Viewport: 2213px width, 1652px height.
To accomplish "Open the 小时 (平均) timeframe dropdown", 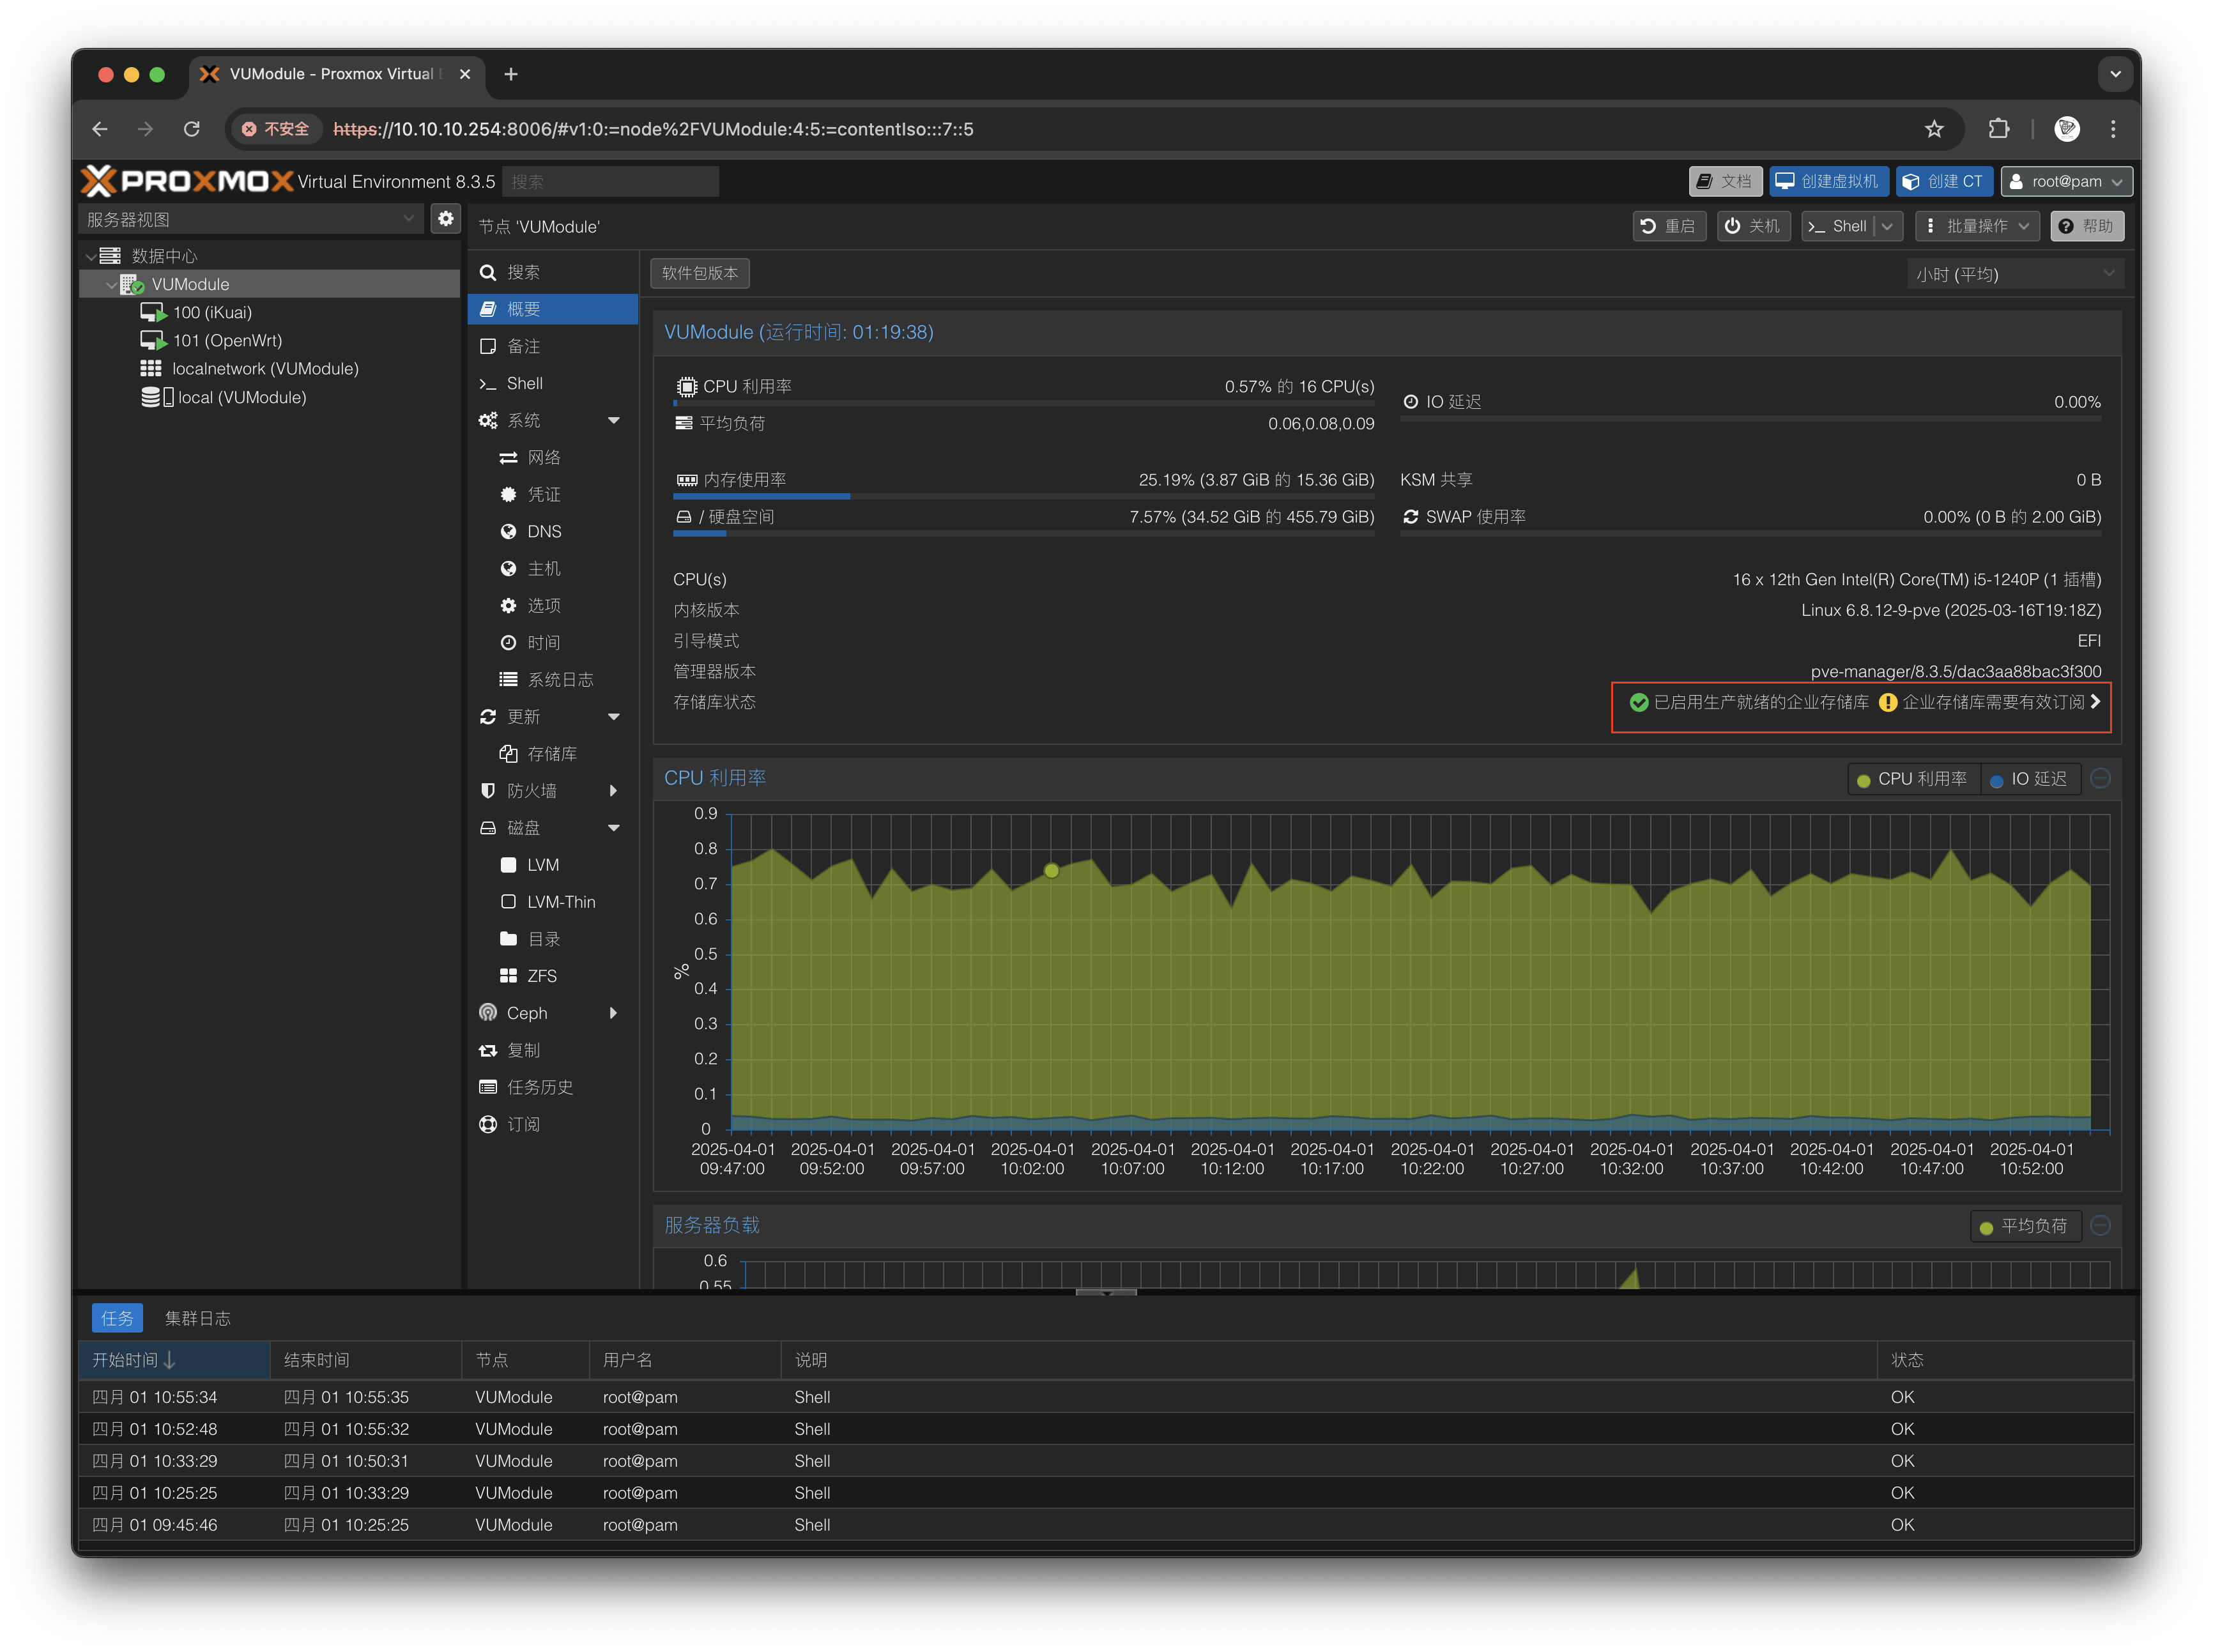I will pyautogui.click(x=2014, y=274).
